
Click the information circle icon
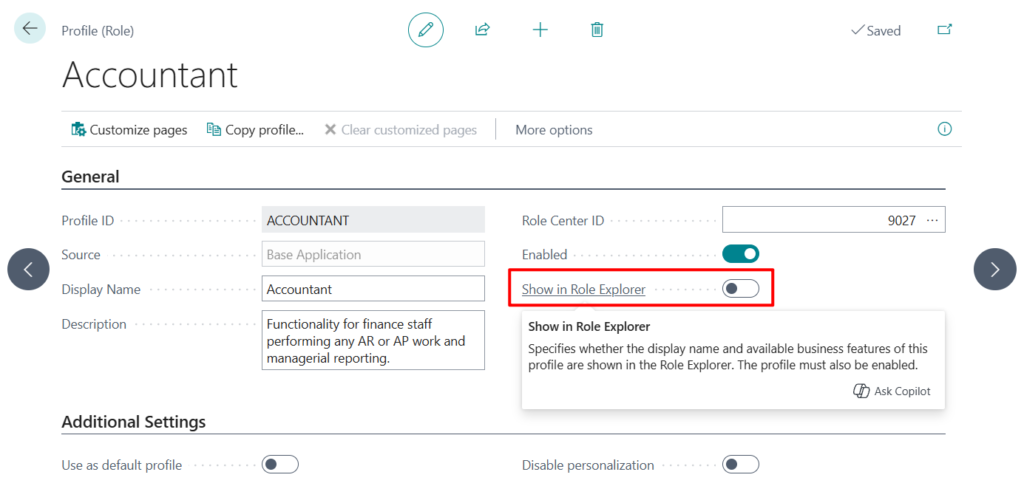(x=944, y=129)
